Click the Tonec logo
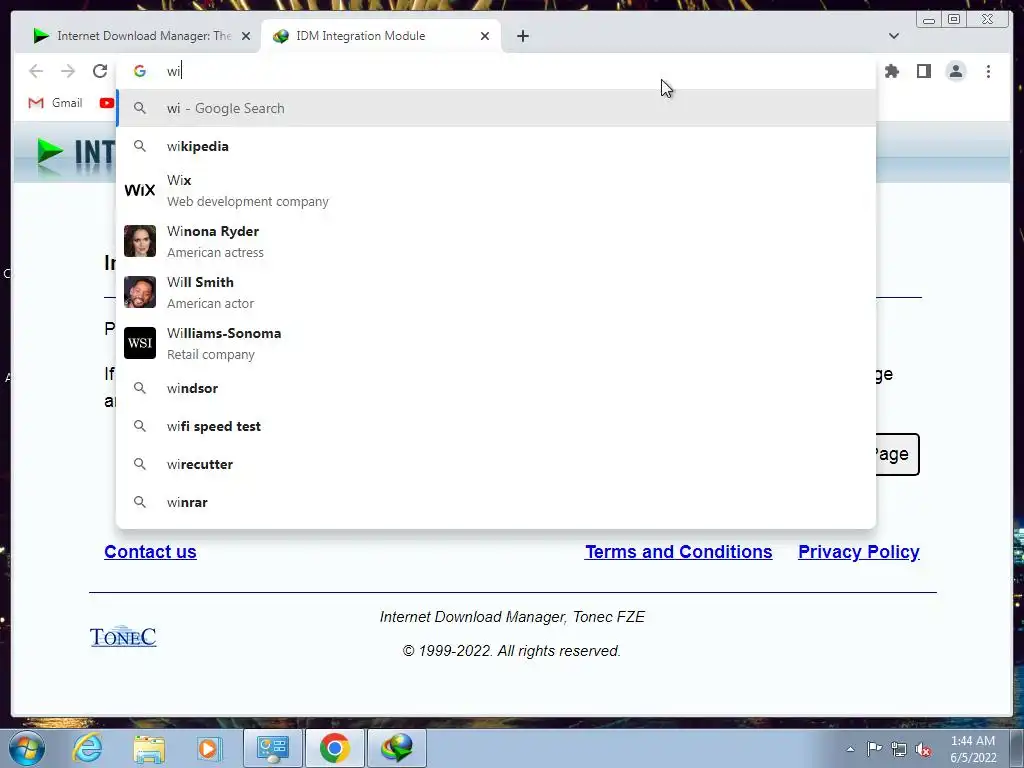The image size is (1024, 768). pos(123,637)
